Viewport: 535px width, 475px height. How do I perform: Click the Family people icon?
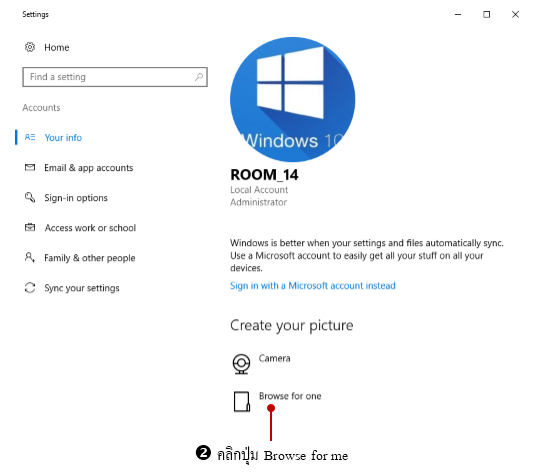click(30, 257)
